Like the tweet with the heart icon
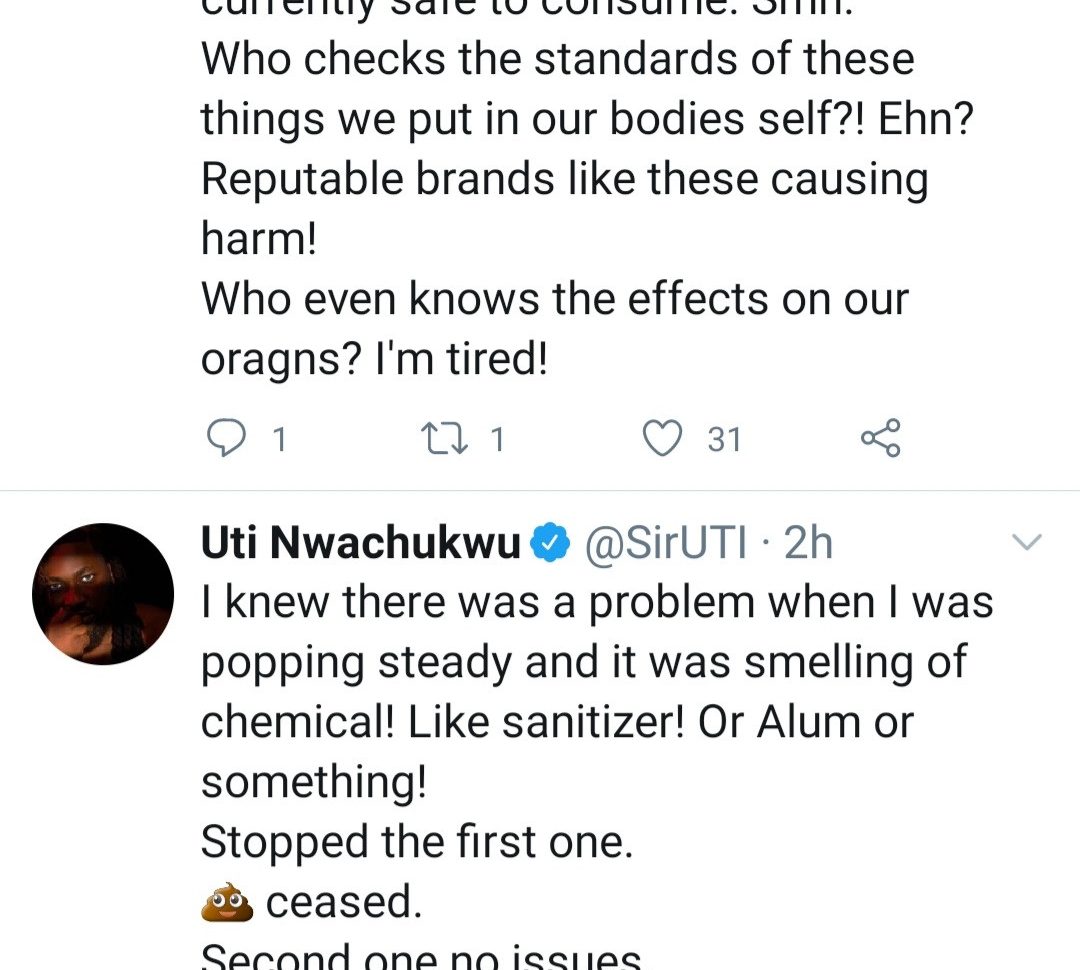This screenshot has width=1080, height=970. coord(661,438)
